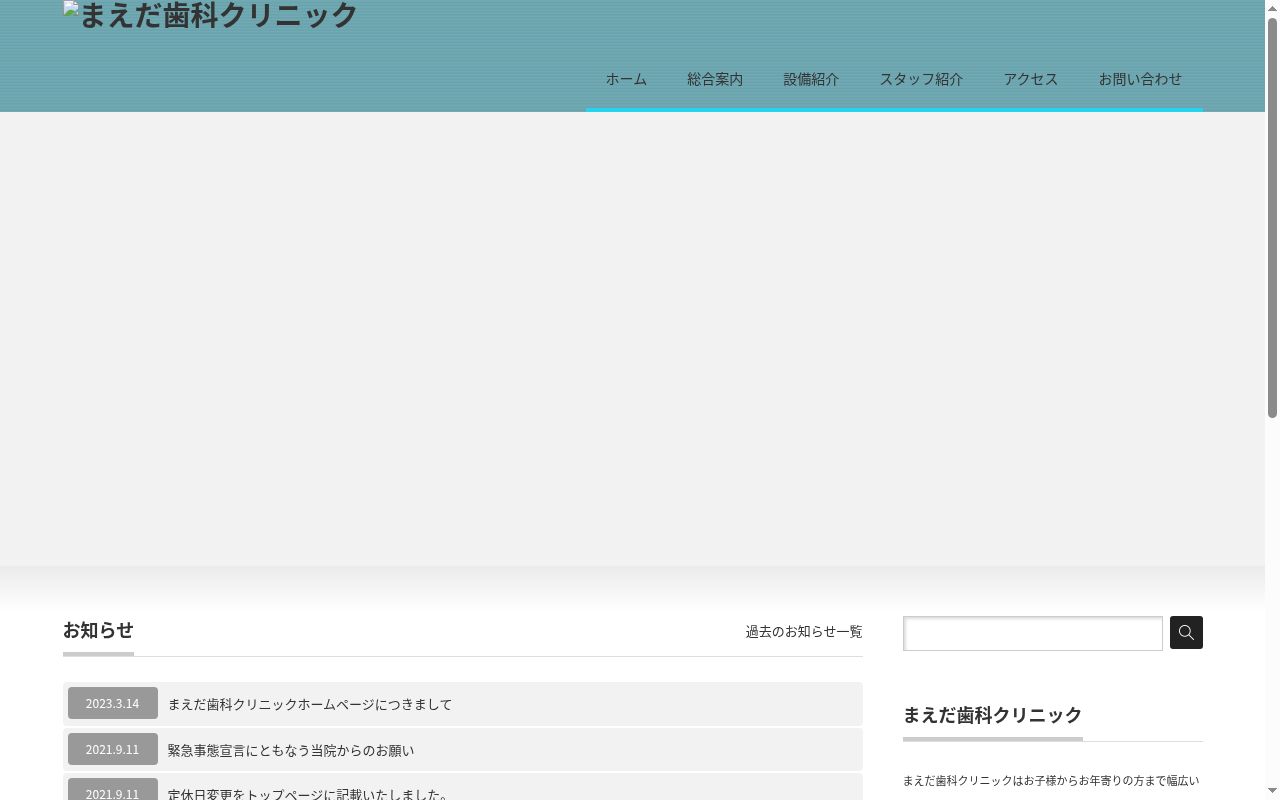This screenshot has height=800, width=1280.
Task: Open news 緊急事態宣言にともなう当院からのお願い
Action: click(x=291, y=750)
